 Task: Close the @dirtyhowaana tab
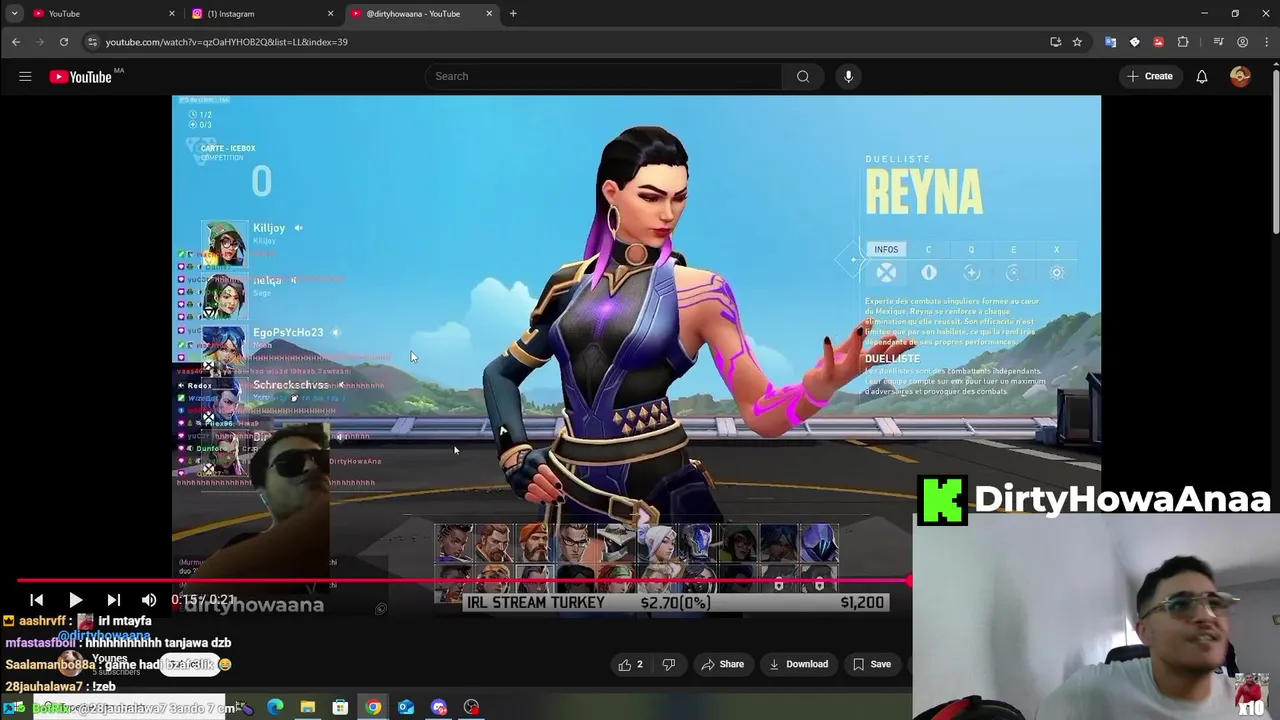coord(489,14)
